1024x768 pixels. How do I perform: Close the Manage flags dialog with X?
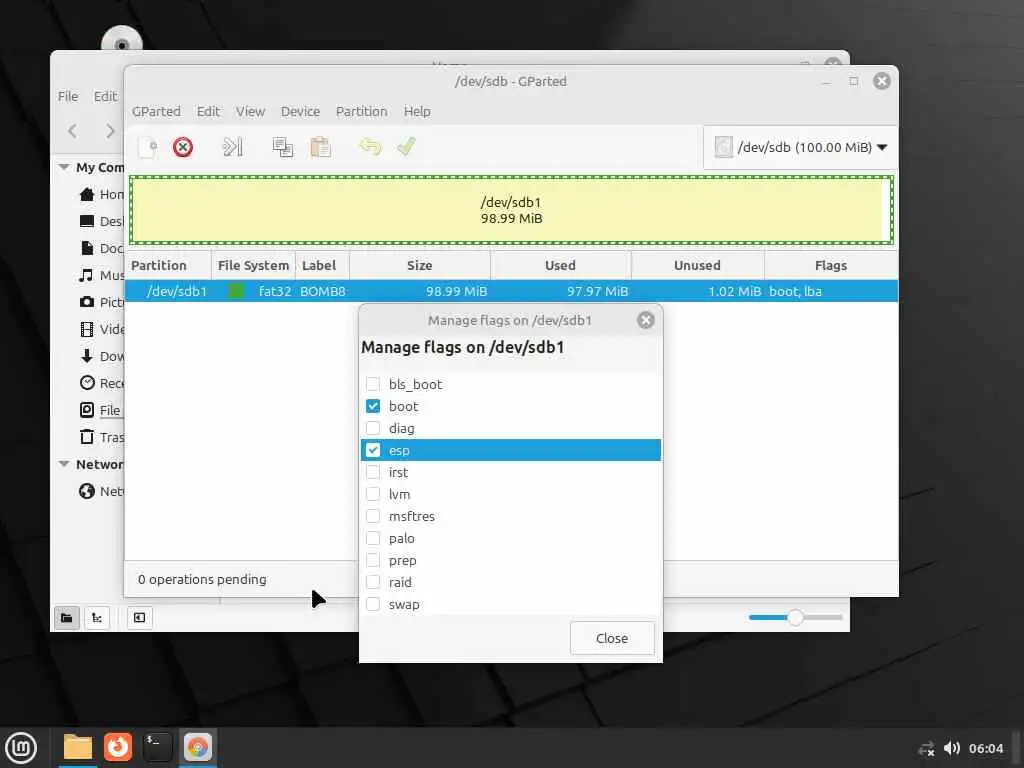pos(646,320)
